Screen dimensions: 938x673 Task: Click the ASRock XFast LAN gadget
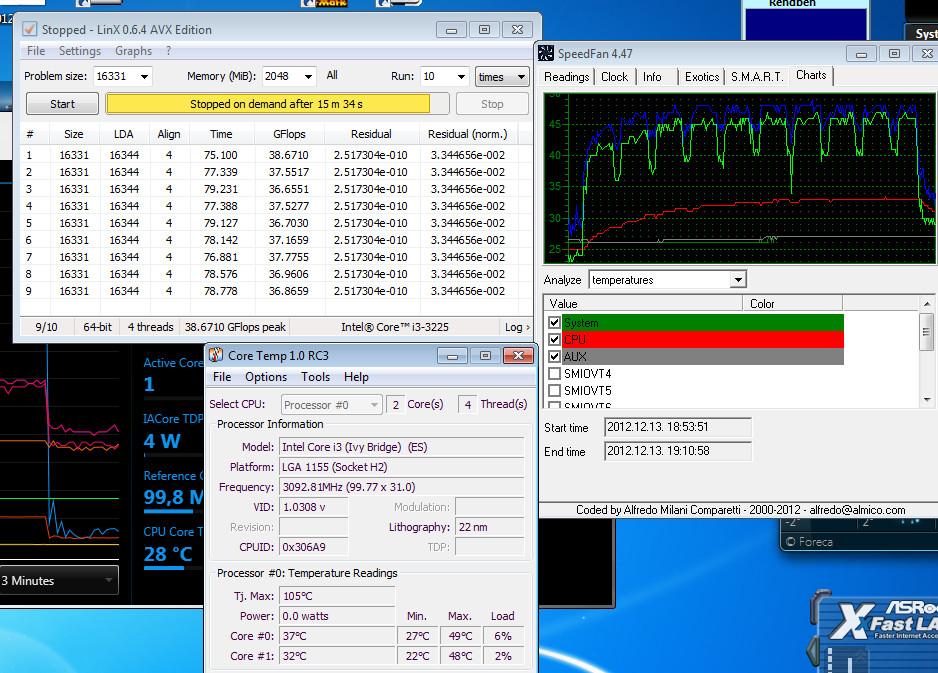[876, 630]
